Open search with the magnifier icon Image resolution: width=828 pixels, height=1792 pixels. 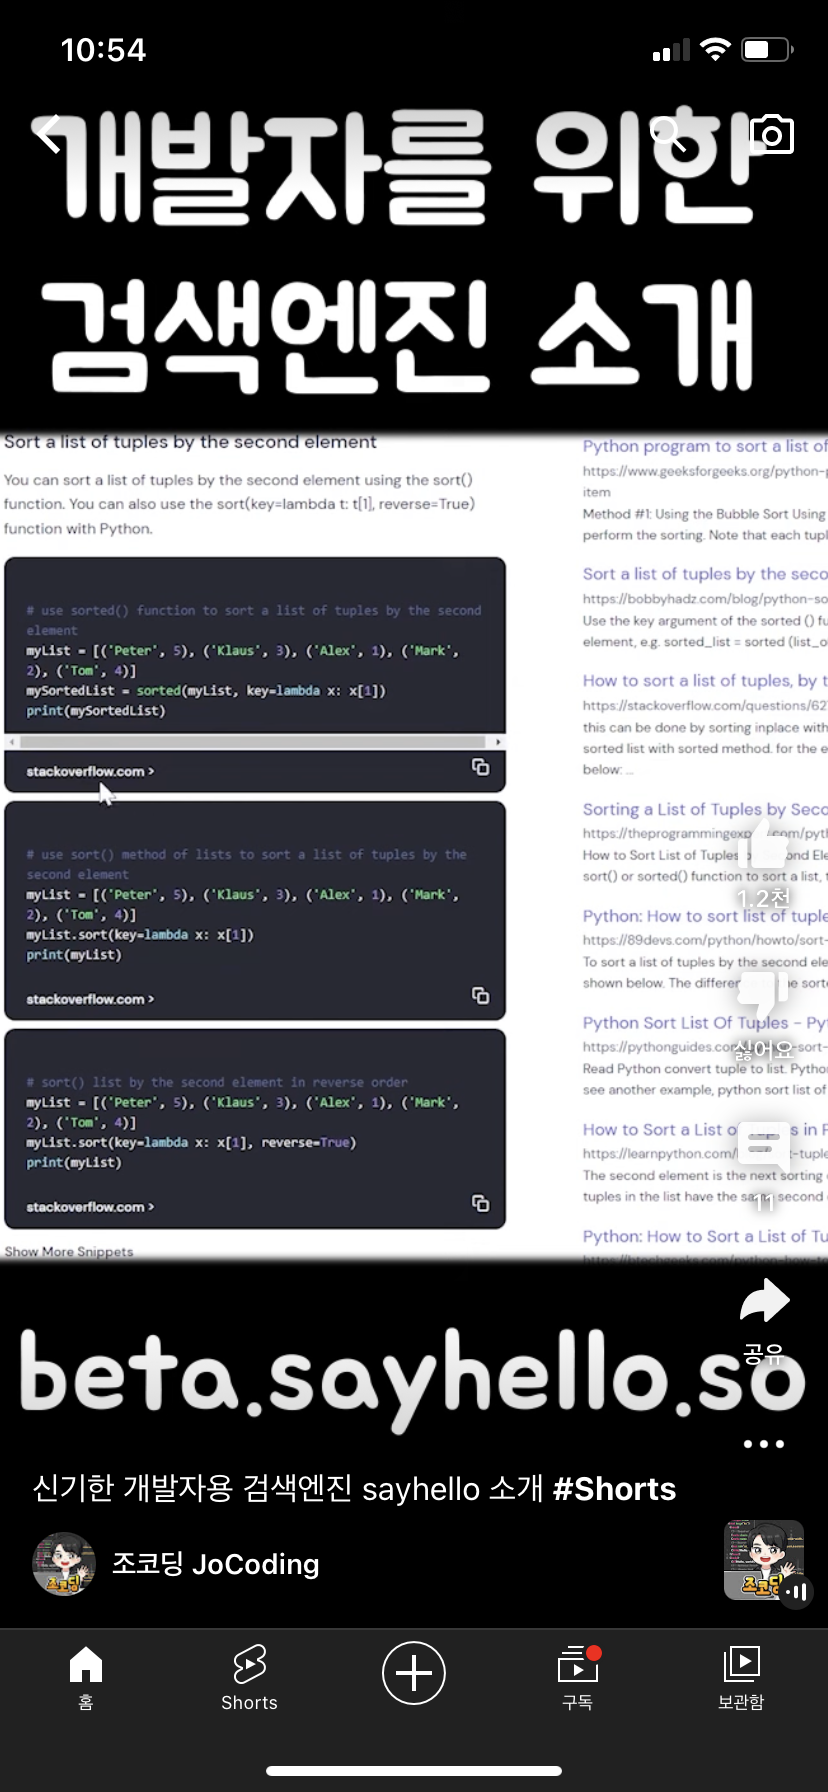point(668,134)
